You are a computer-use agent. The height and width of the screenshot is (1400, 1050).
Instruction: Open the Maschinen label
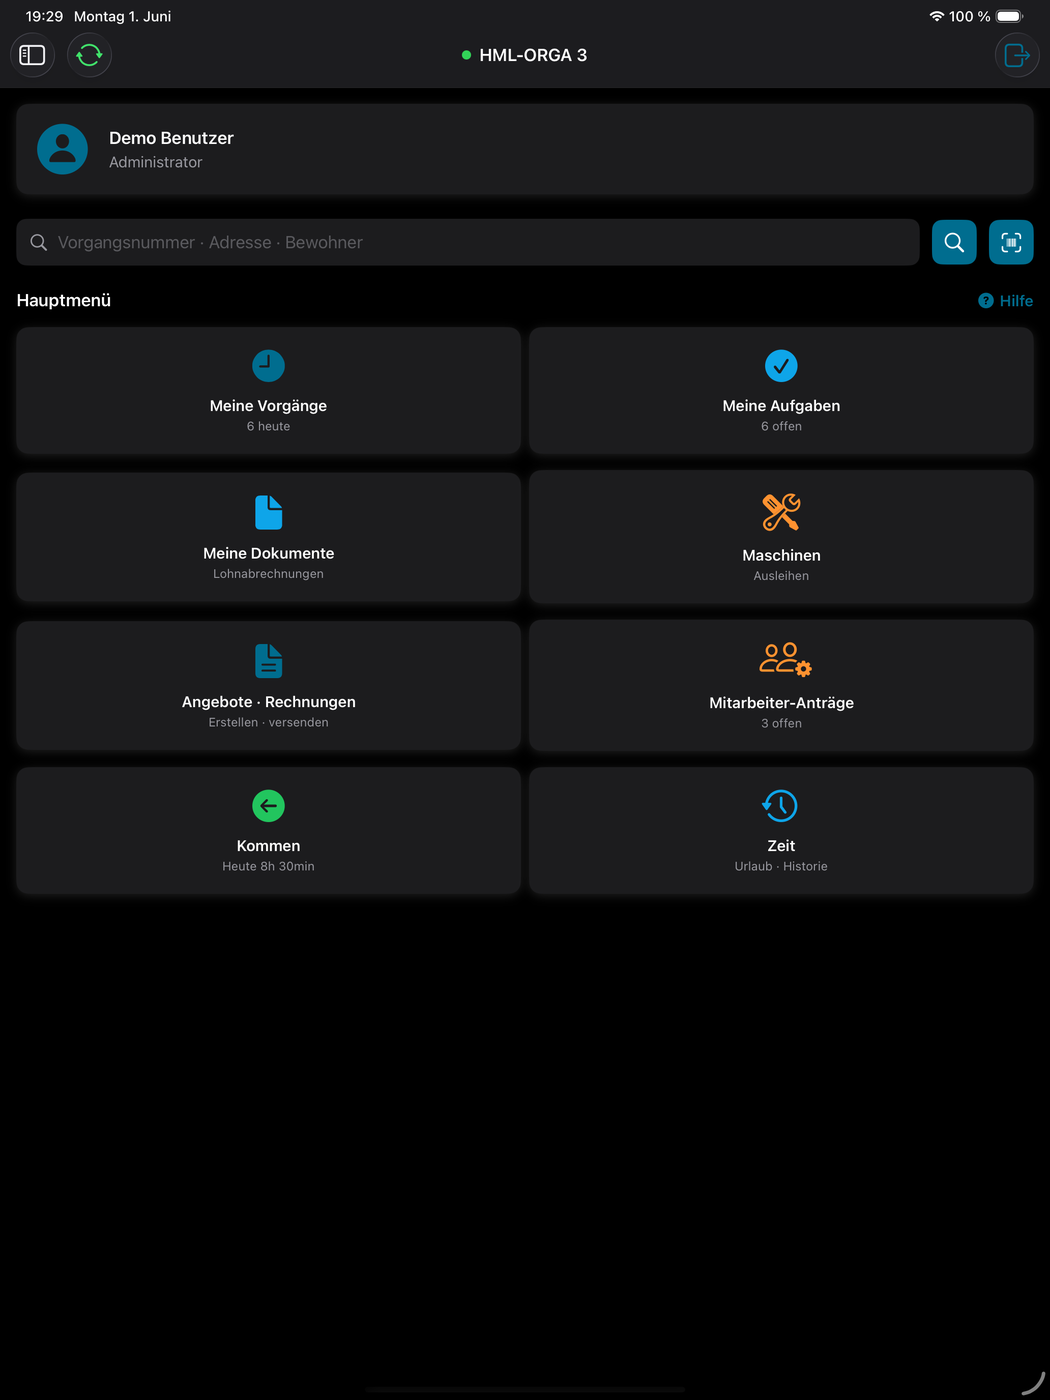click(x=781, y=555)
